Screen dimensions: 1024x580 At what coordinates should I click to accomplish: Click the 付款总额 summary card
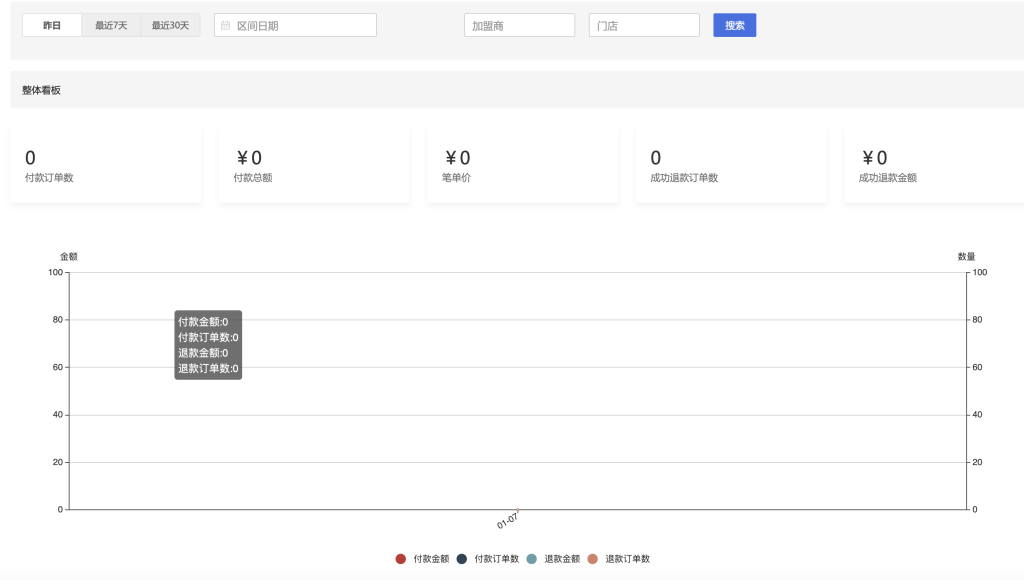[x=314, y=165]
